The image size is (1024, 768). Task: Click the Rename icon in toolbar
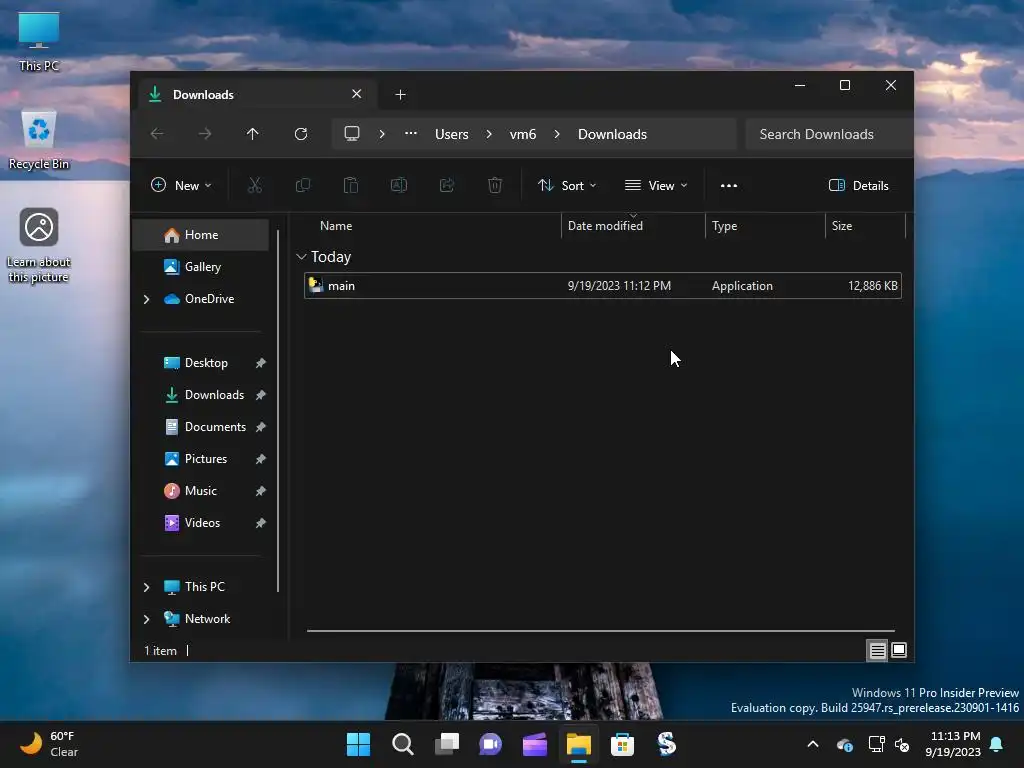point(398,185)
